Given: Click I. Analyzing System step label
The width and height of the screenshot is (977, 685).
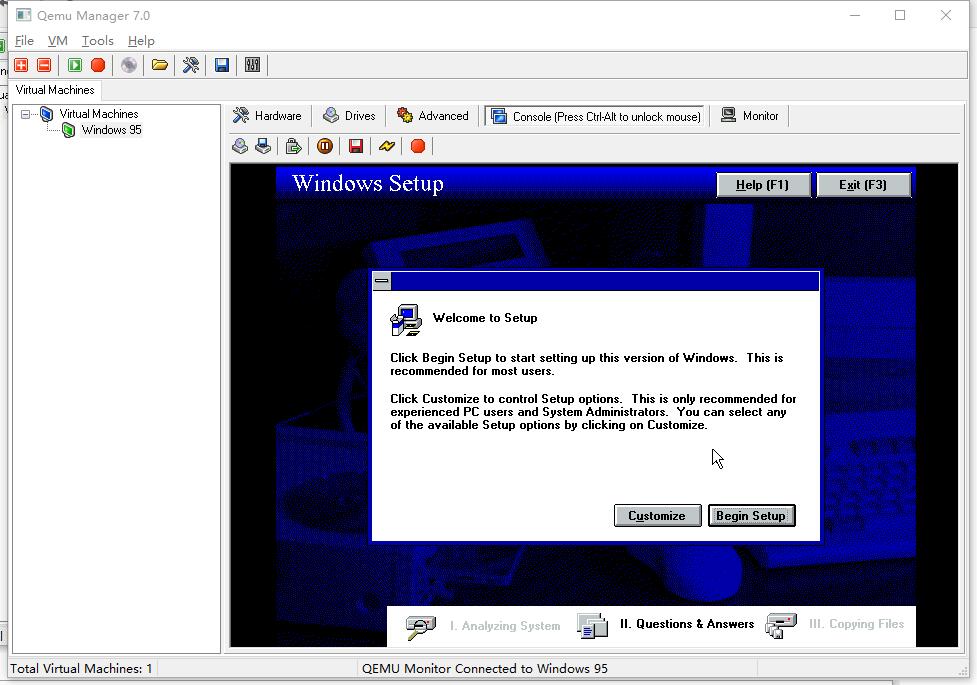Looking at the screenshot, I should coord(505,626).
